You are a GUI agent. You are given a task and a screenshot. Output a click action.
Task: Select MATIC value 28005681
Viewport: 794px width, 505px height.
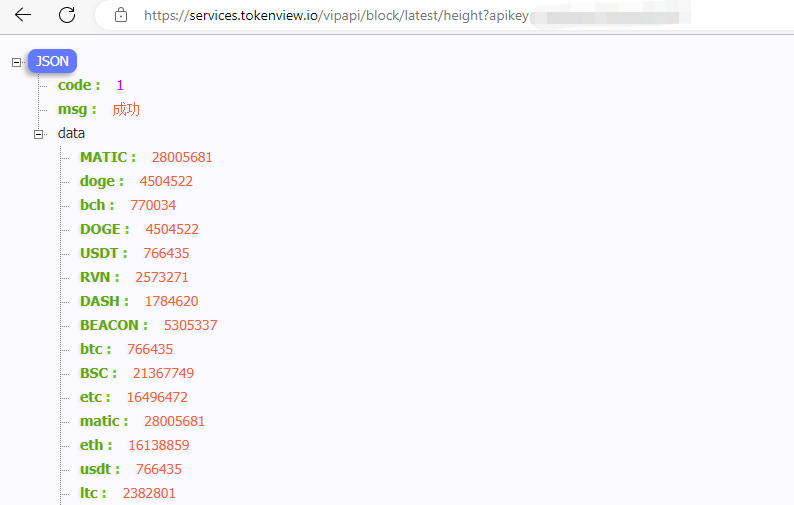(x=182, y=157)
